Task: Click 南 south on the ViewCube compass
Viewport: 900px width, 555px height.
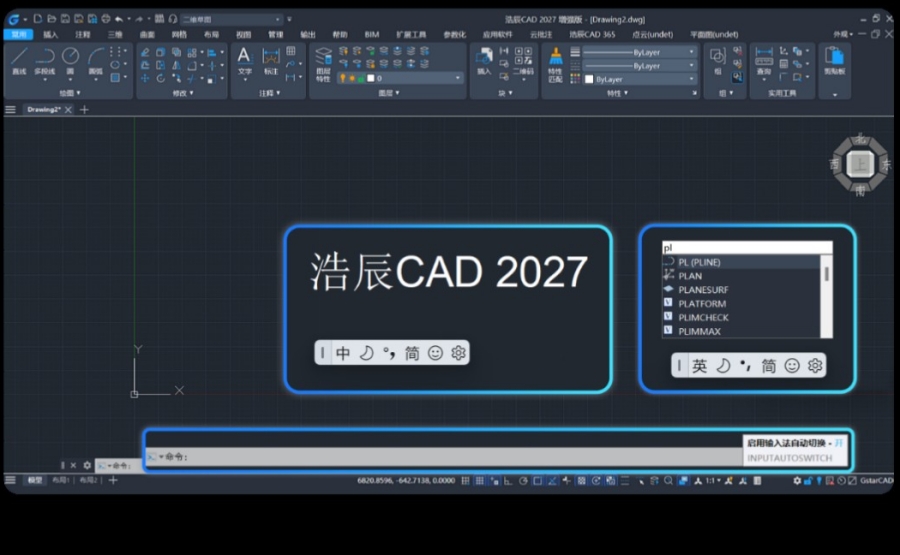Action: 860,190
